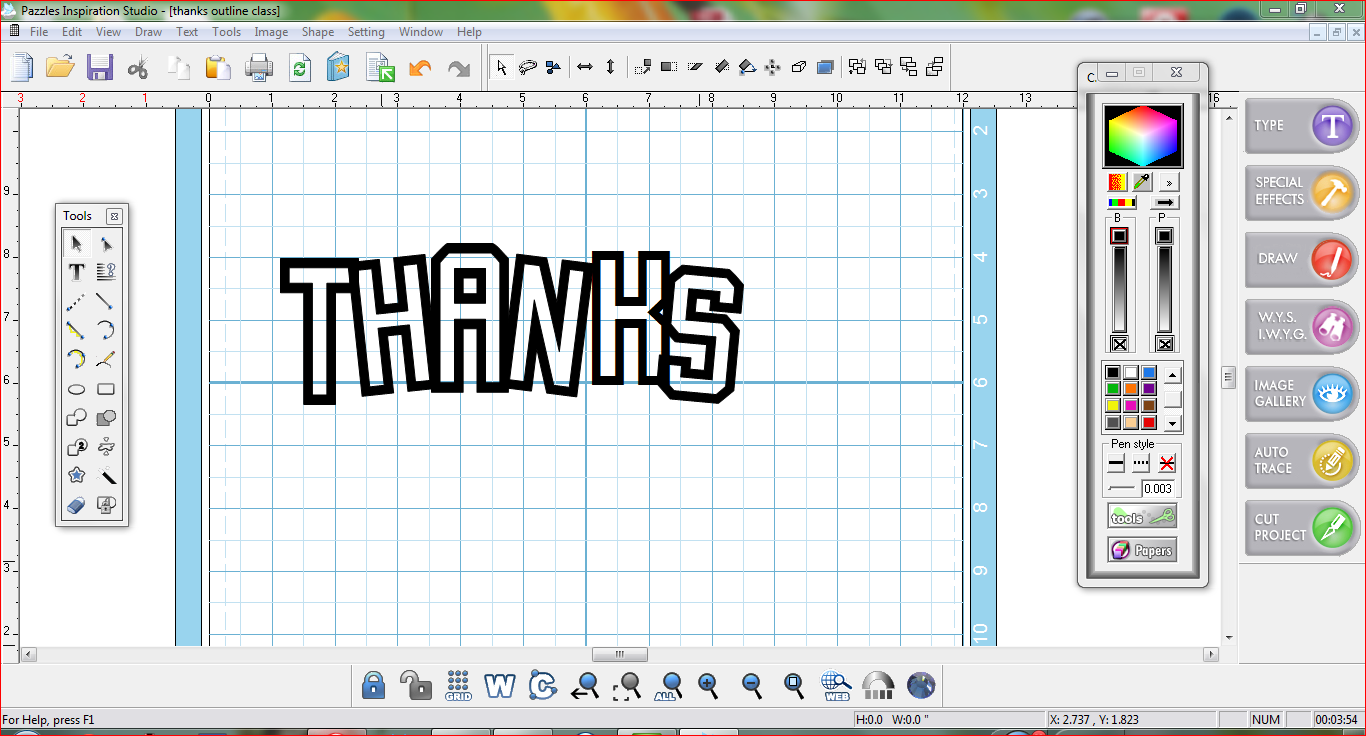Open the Draw menu
Screen dimensions: 1366x736
[148, 32]
